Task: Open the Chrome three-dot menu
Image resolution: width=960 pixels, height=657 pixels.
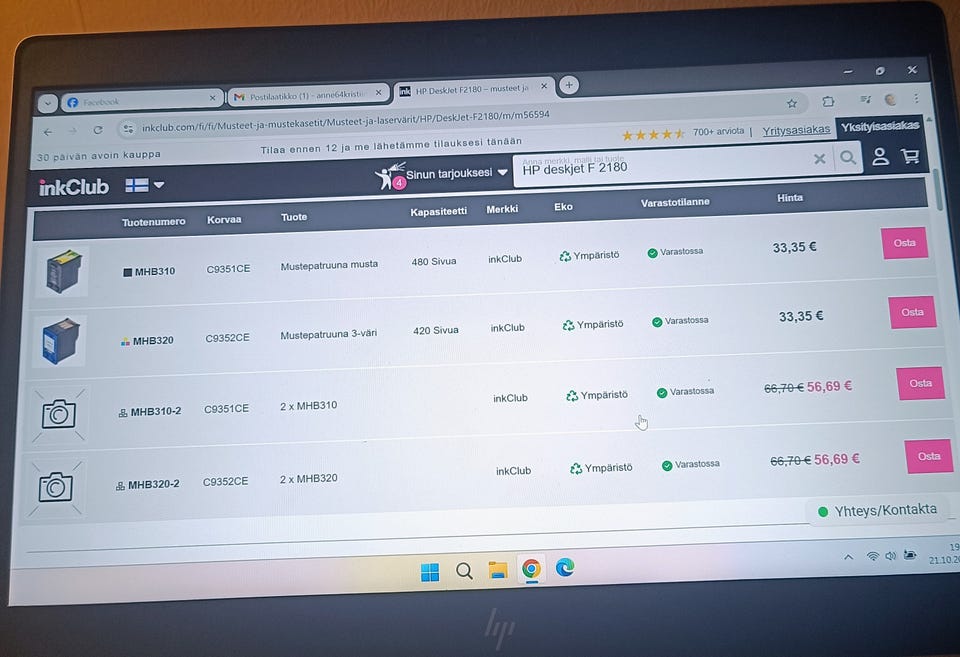Action: tap(916, 98)
